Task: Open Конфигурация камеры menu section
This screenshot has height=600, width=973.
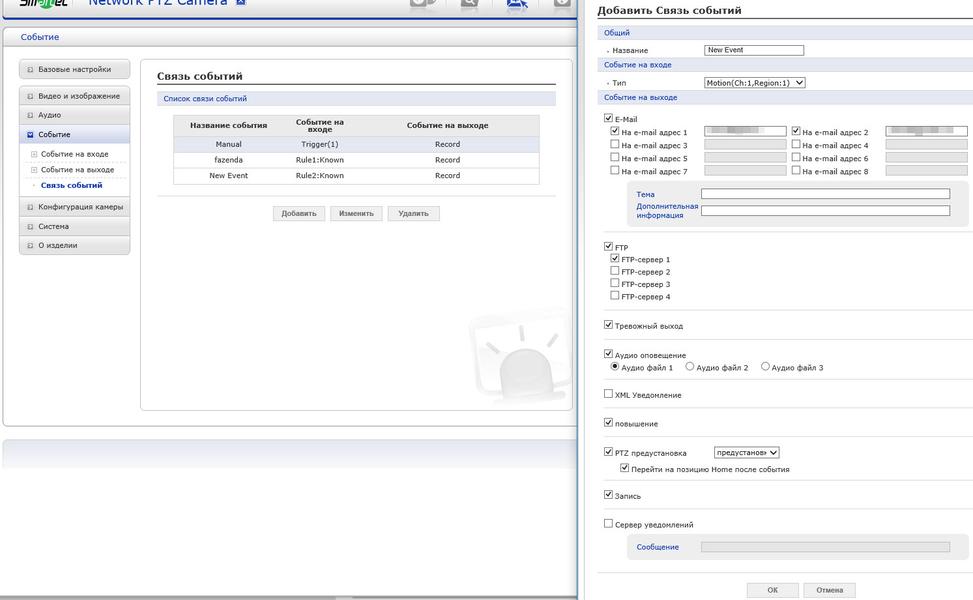Action: click(74, 207)
